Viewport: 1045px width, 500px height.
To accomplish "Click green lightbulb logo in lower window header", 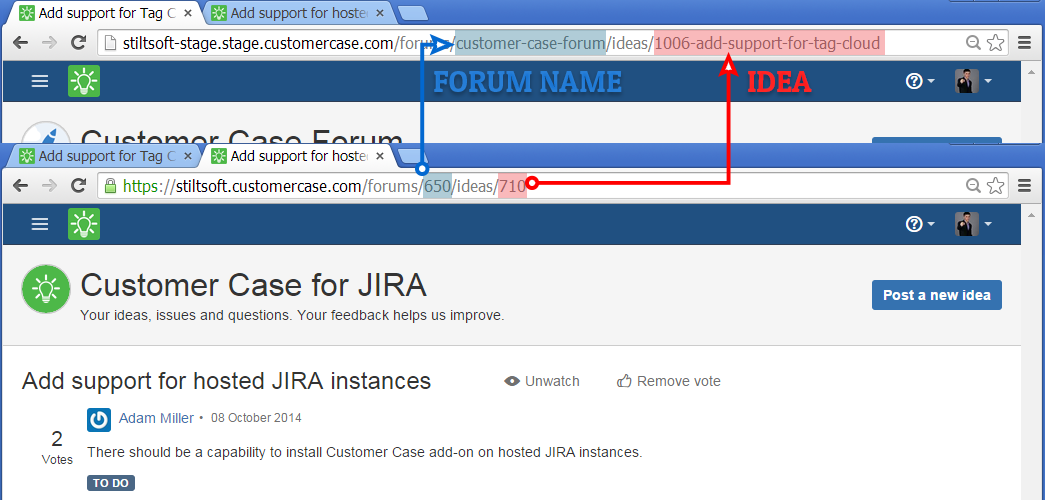I will (84, 223).
